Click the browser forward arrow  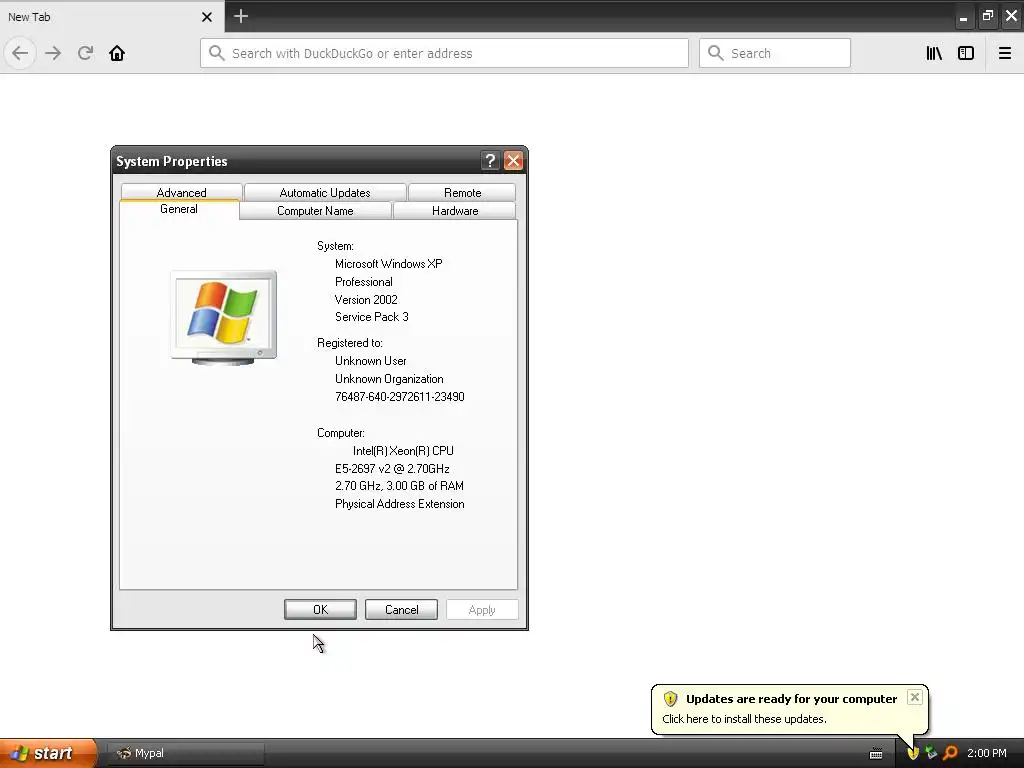click(x=53, y=53)
